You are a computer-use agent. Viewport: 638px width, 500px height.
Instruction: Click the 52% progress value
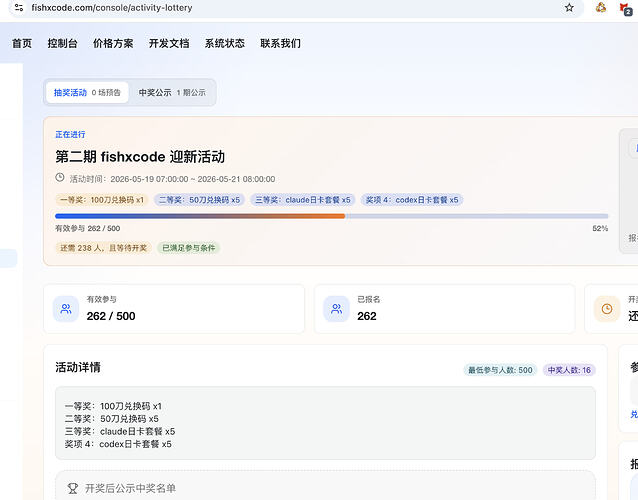click(600, 228)
